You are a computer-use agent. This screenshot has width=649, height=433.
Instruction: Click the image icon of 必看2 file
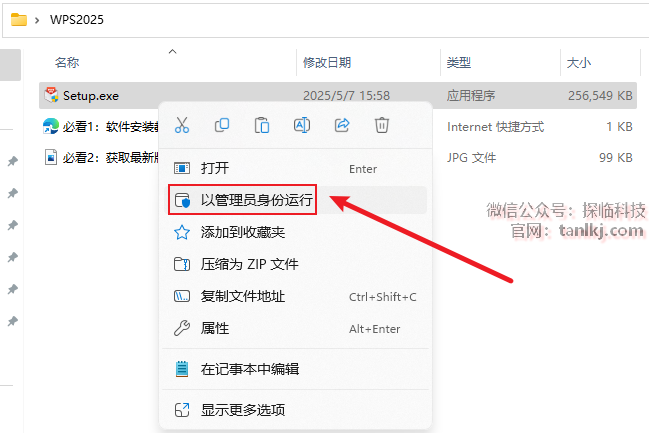pos(51,157)
